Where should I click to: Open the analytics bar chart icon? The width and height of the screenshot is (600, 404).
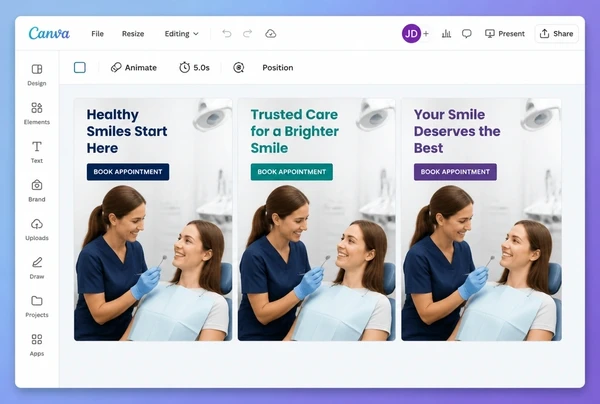coord(446,34)
